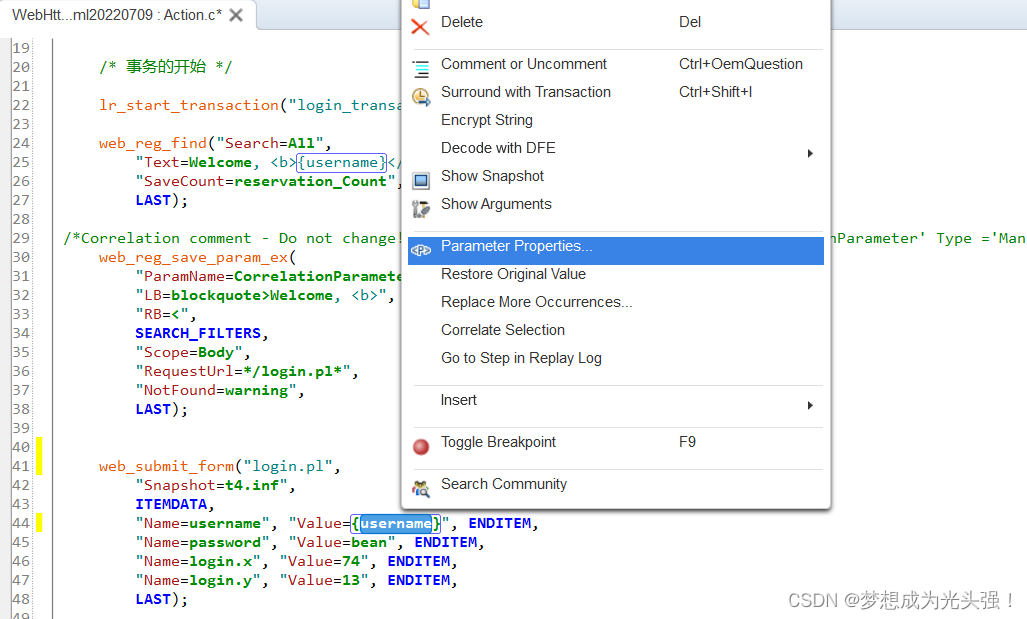
Task: Click web_submit_form function name
Action: click(x=166, y=466)
